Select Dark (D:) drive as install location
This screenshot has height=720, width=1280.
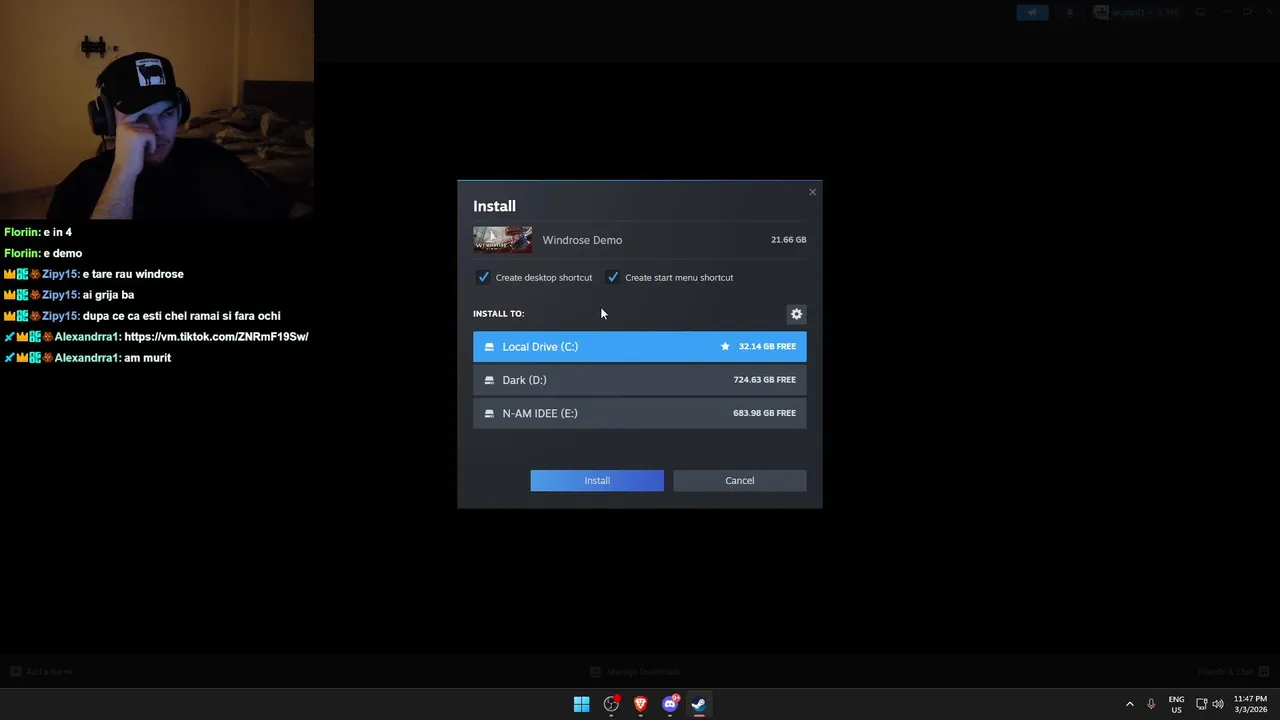pyautogui.click(x=639, y=380)
